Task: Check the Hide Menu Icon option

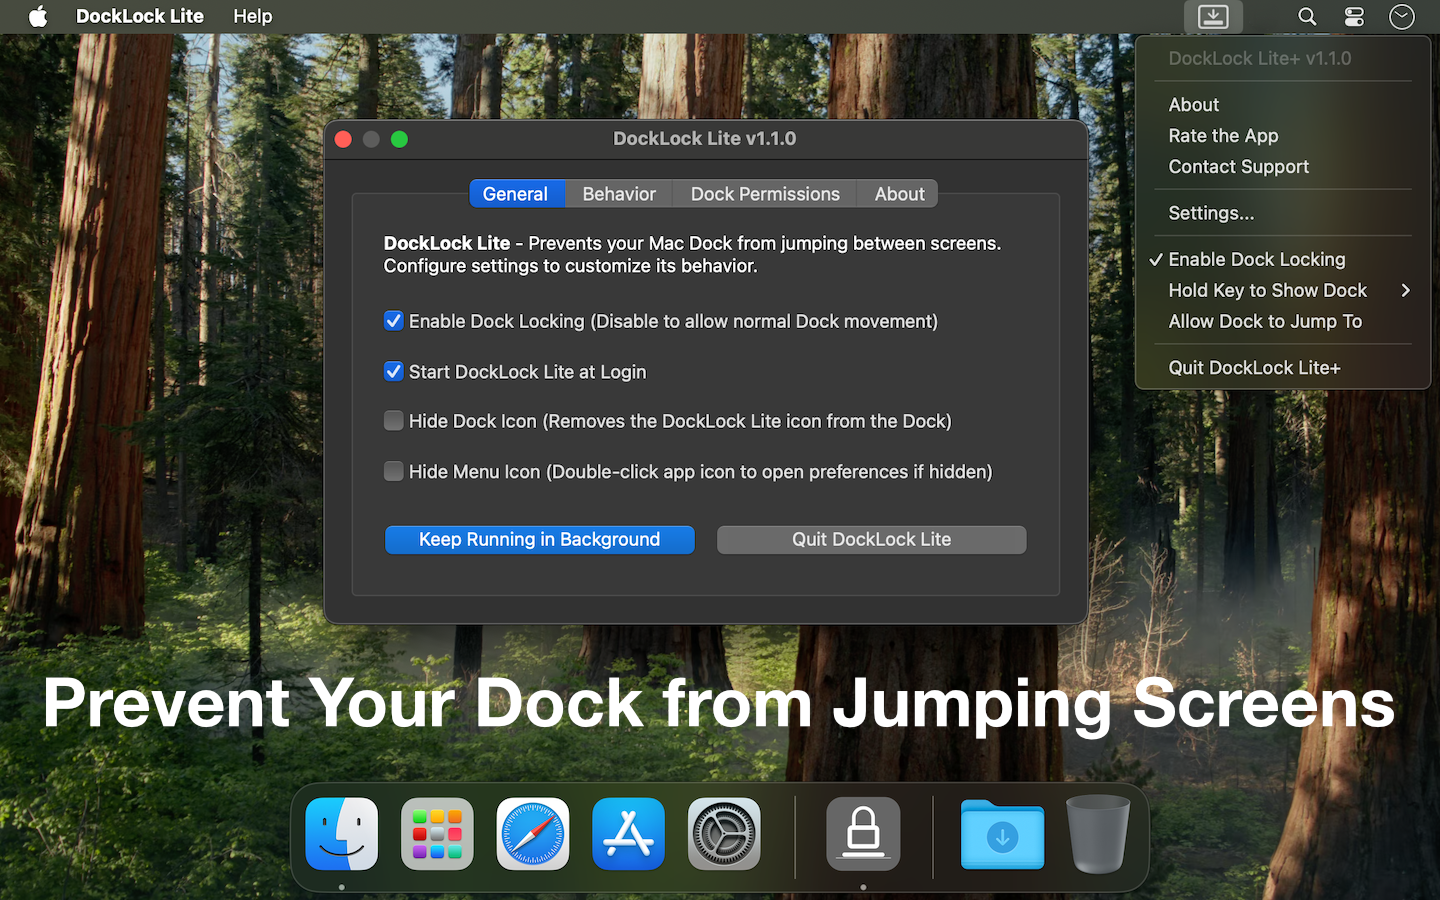Action: pos(394,471)
